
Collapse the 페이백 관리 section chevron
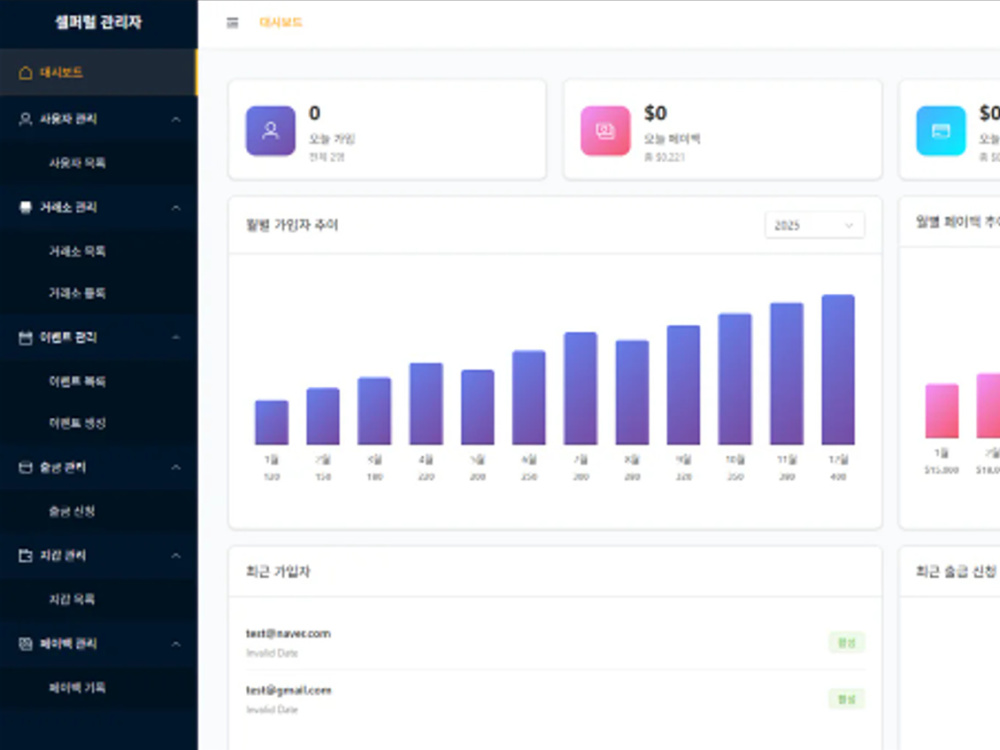176,643
